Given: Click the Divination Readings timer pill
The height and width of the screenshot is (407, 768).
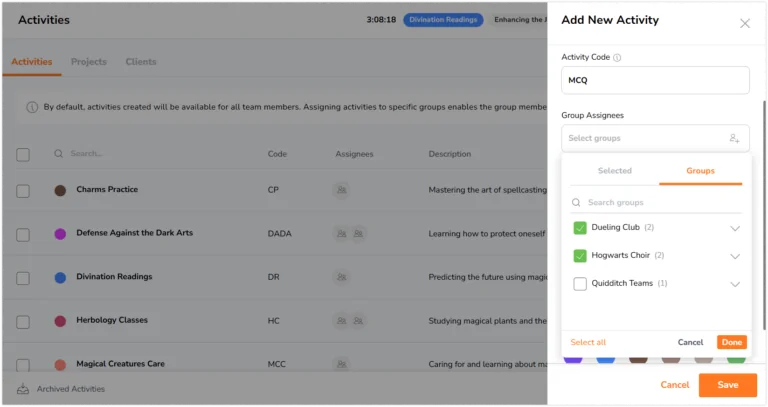Looking at the screenshot, I should pos(443,20).
